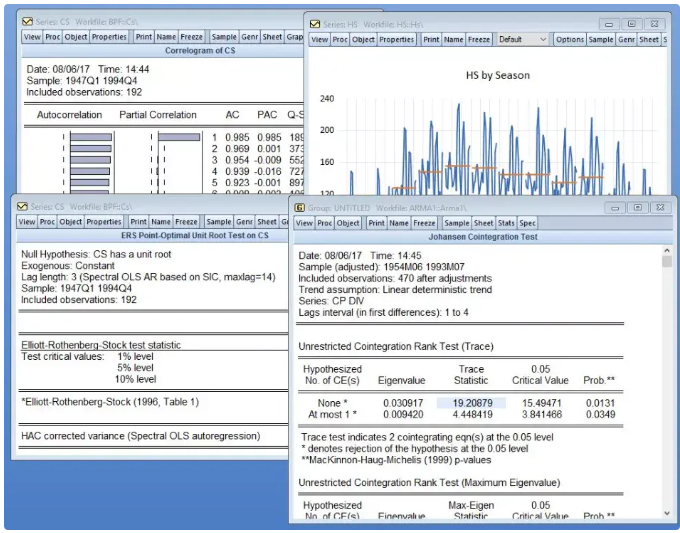Click Options in HS series window
The image size is (680, 533).
(x=570, y=39)
